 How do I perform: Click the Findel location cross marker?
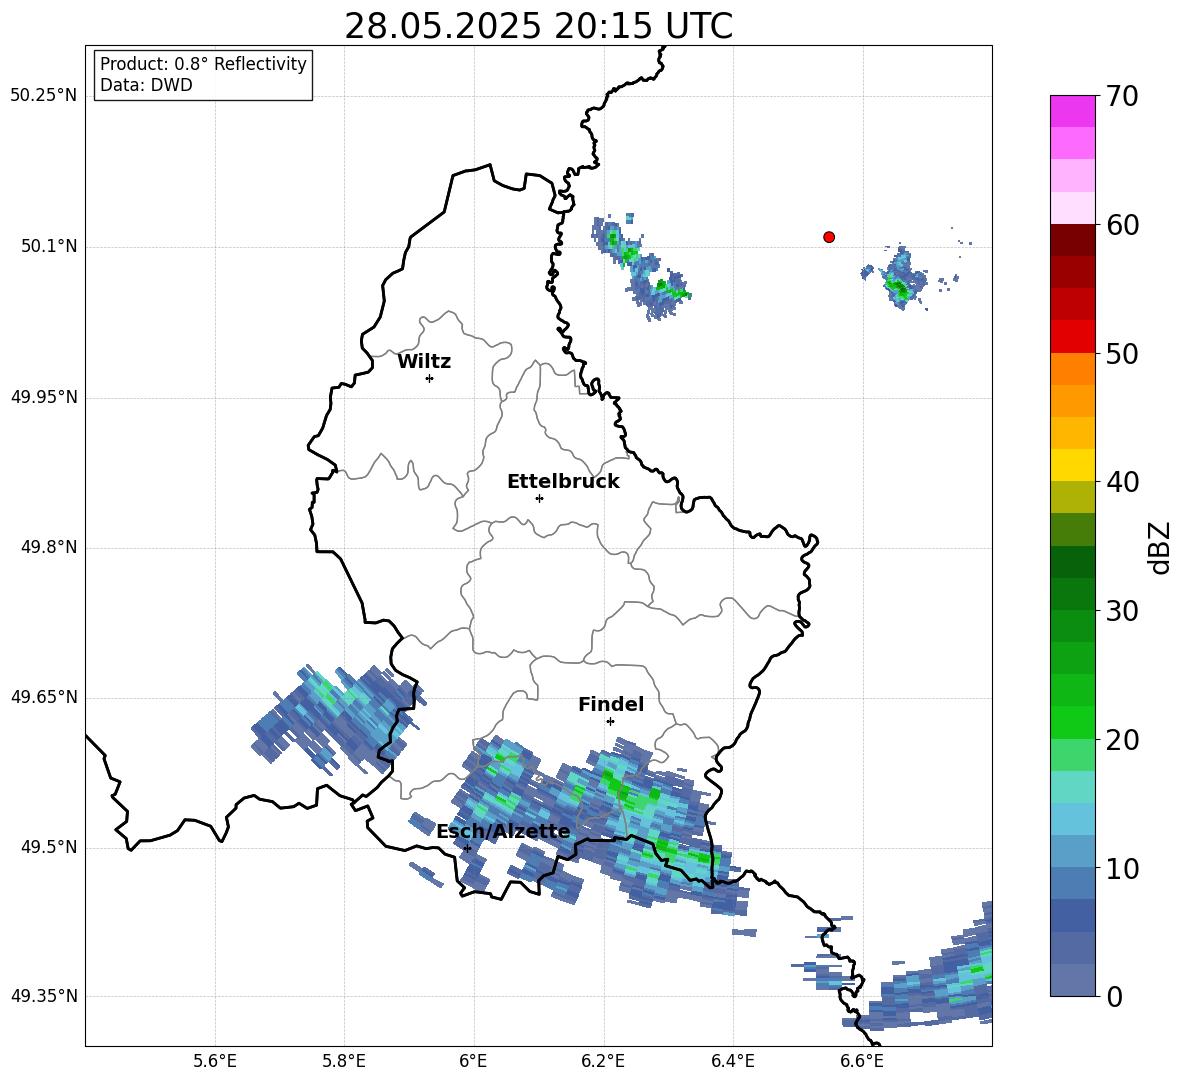(610, 722)
